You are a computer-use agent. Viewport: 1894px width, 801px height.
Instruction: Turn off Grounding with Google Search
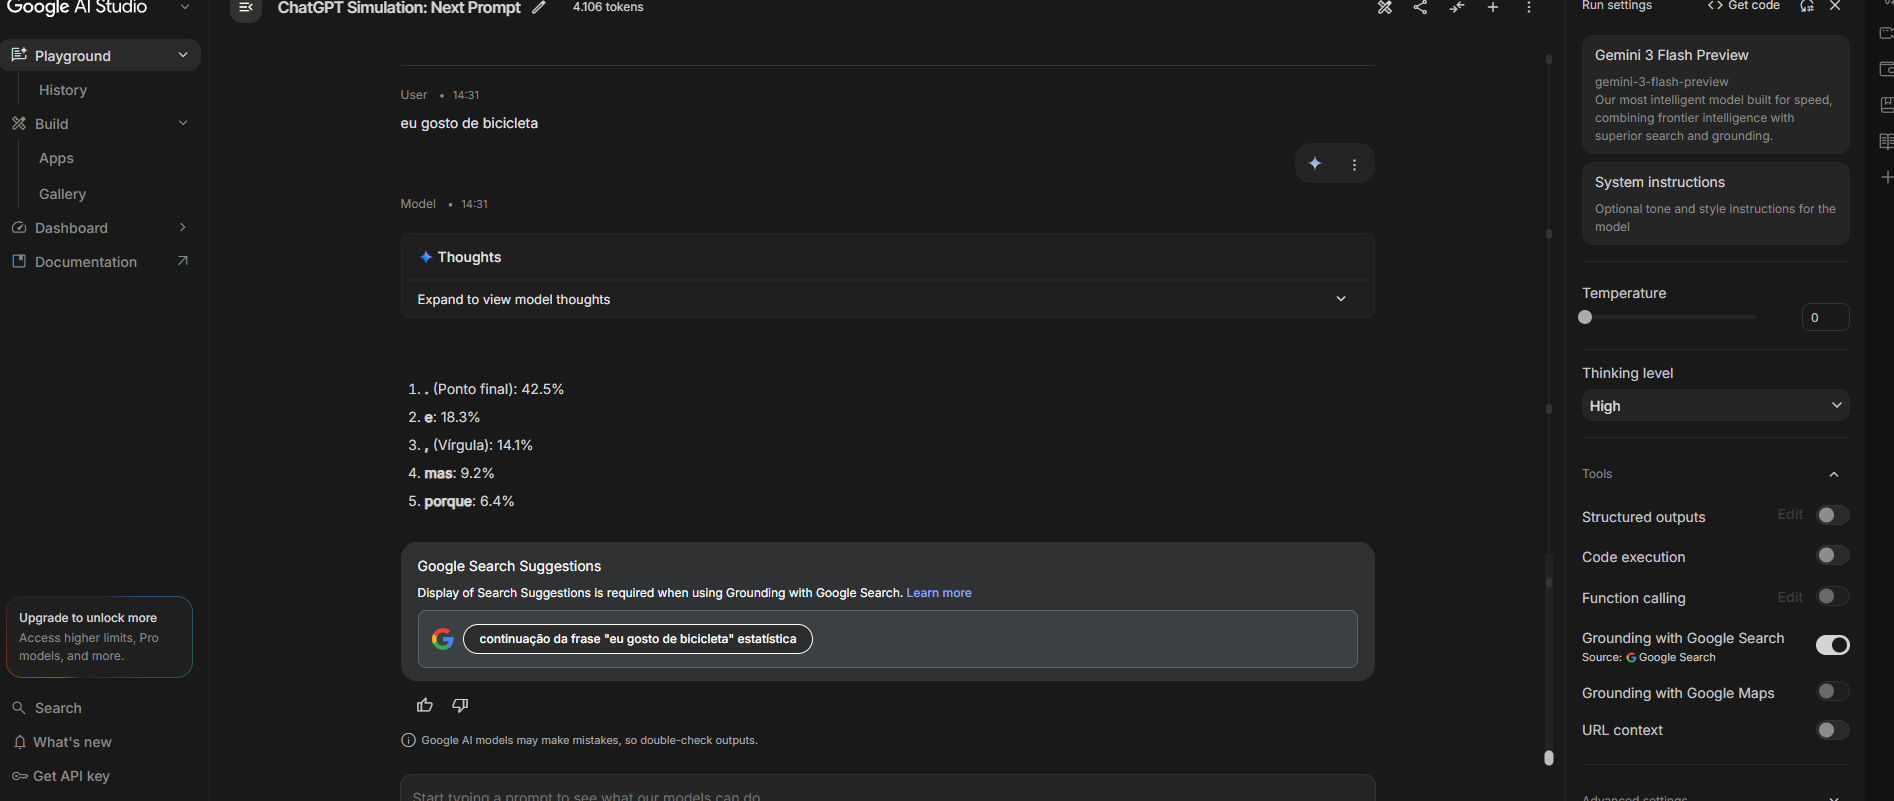coord(1833,645)
